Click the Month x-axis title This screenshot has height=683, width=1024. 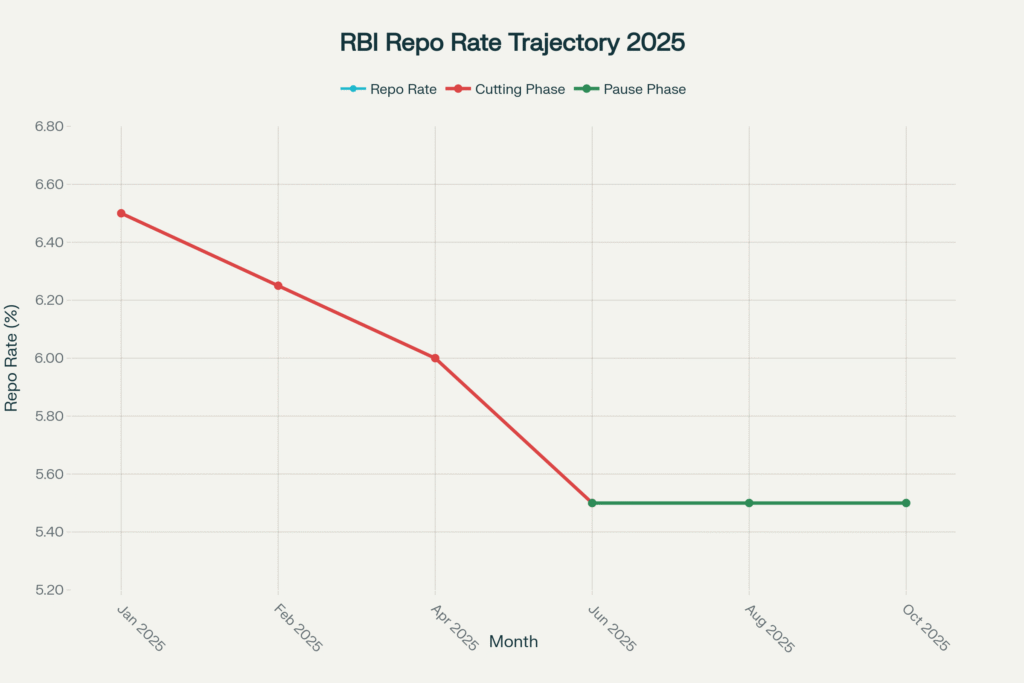pos(513,642)
